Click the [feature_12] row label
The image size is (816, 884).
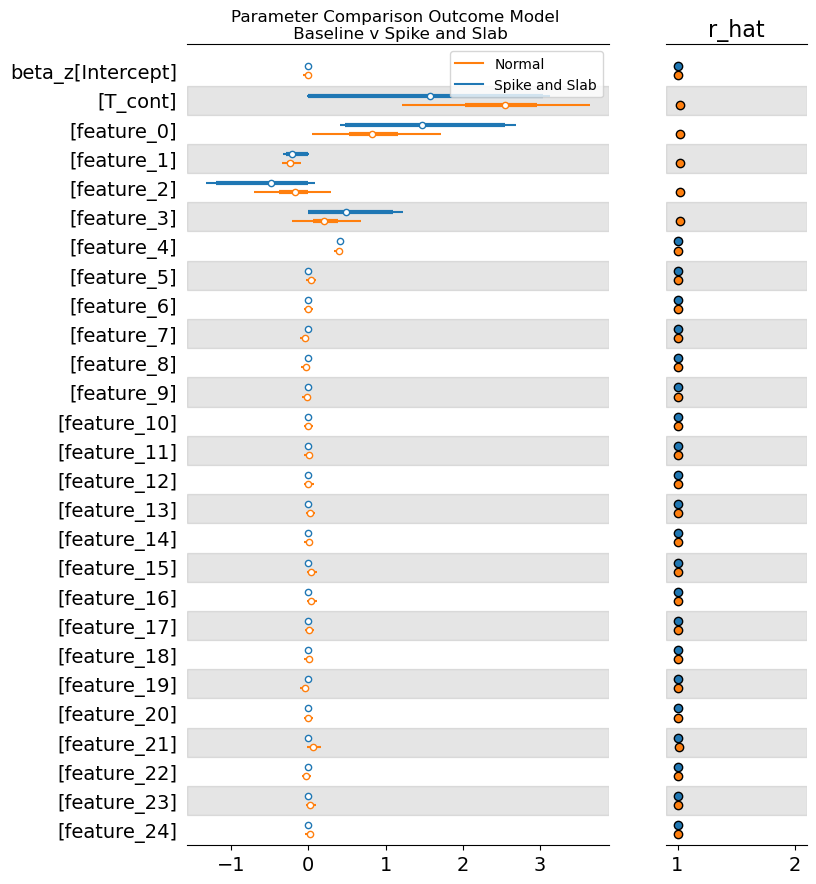click(117, 481)
